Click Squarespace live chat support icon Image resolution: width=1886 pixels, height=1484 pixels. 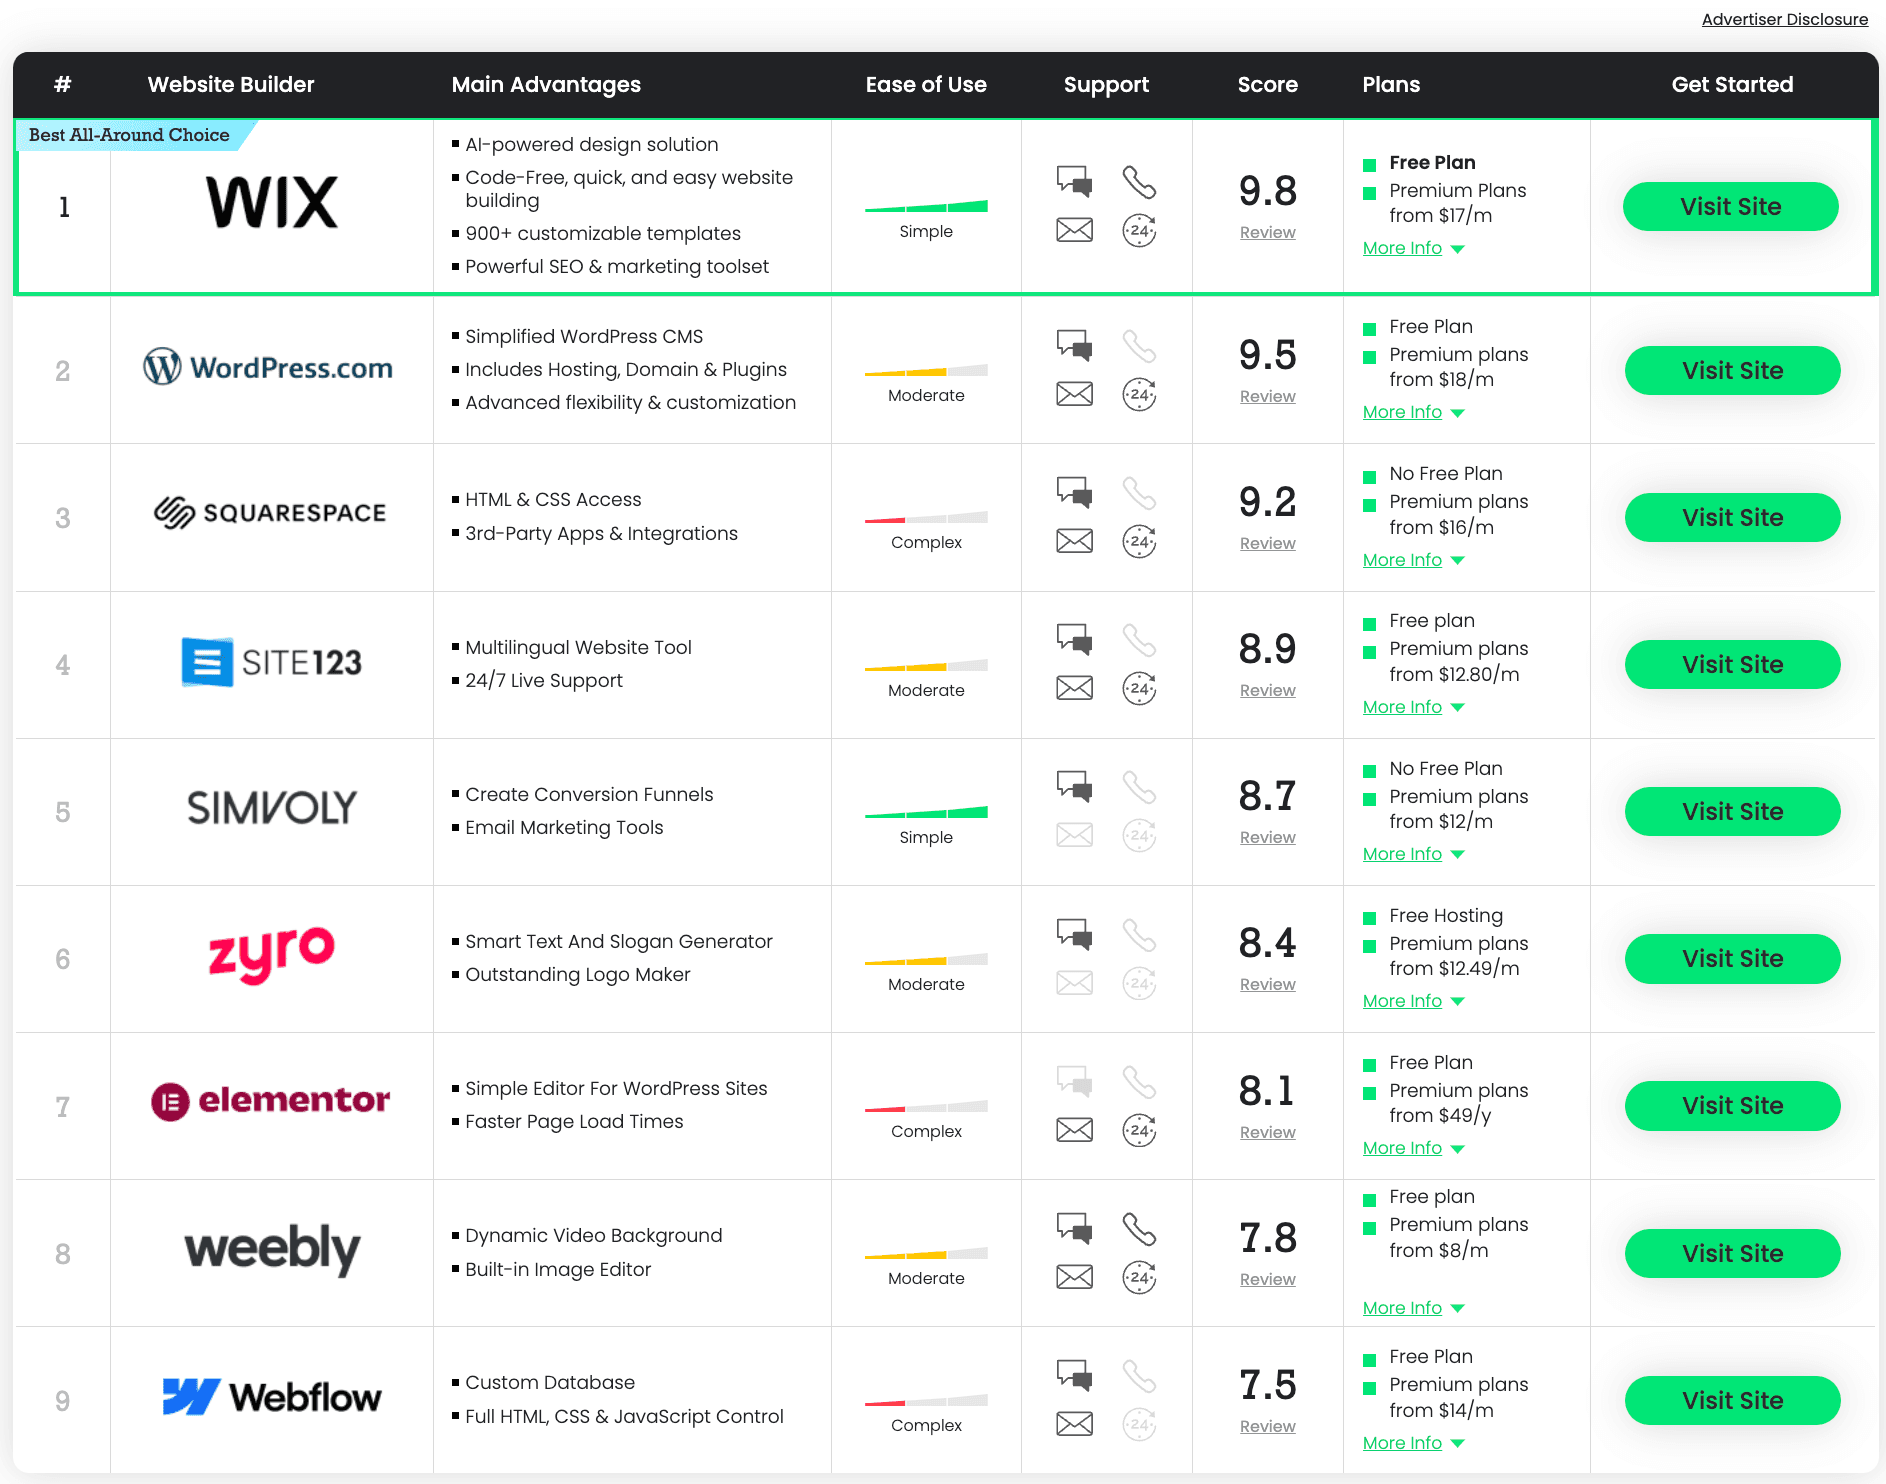click(x=1075, y=492)
